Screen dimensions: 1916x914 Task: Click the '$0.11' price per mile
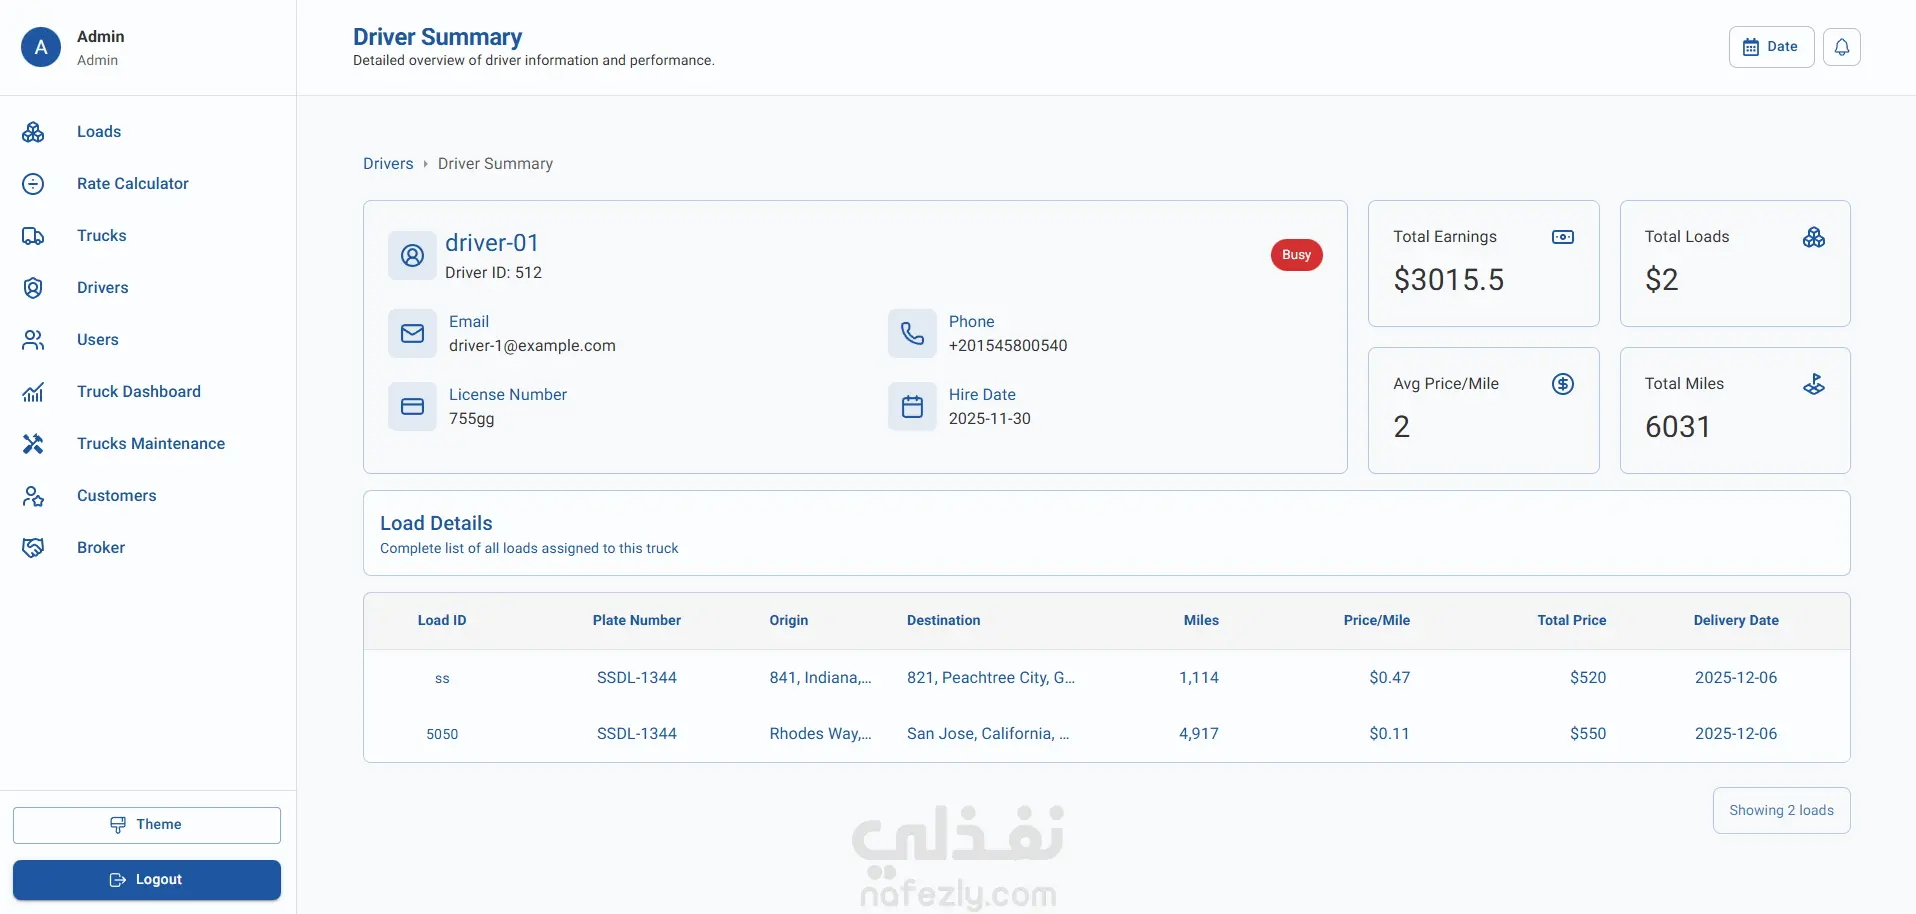point(1390,734)
